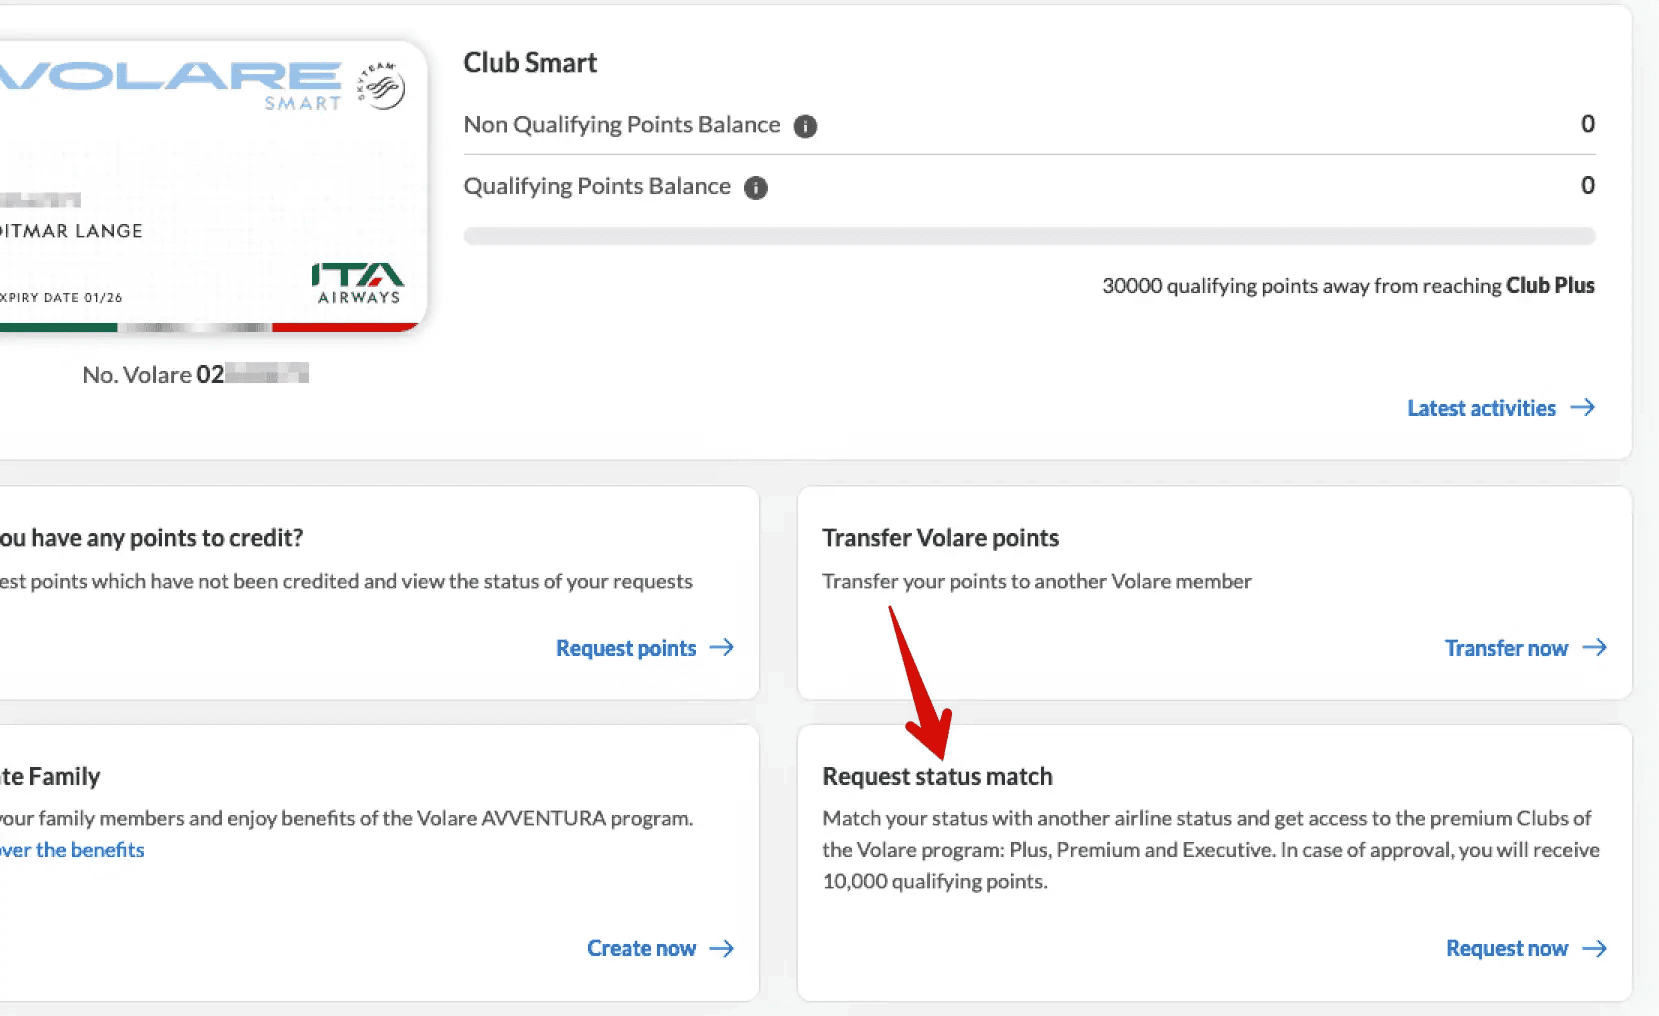
Task: Open the blue benefits link under Family
Action: [73, 850]
